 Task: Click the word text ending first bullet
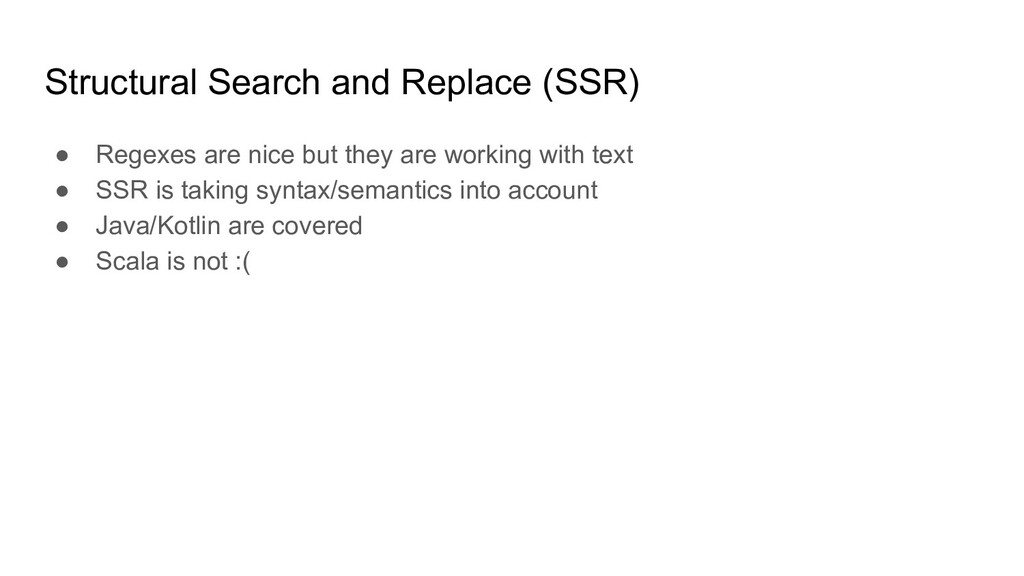coord(612,155)
